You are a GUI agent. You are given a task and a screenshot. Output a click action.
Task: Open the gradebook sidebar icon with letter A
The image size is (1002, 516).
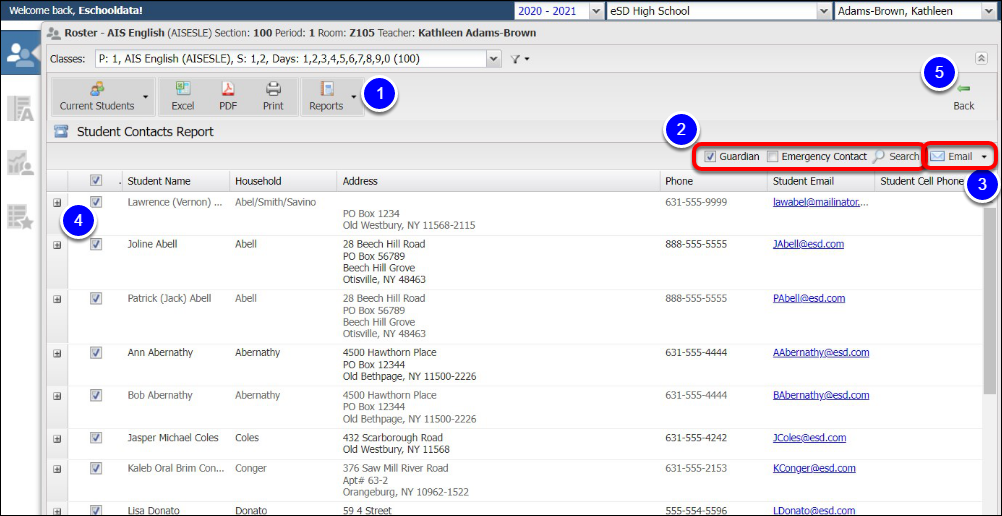tap(20, 109)
